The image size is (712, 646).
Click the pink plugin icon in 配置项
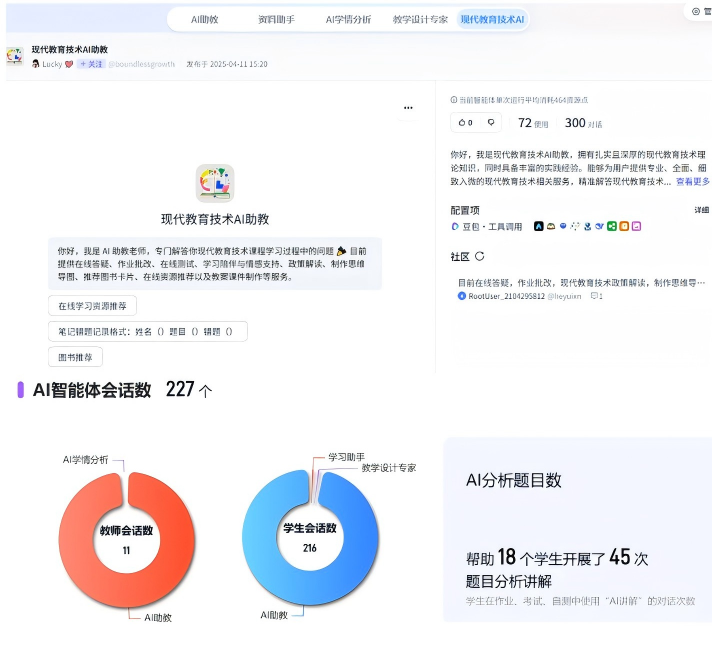pos(635,227)
